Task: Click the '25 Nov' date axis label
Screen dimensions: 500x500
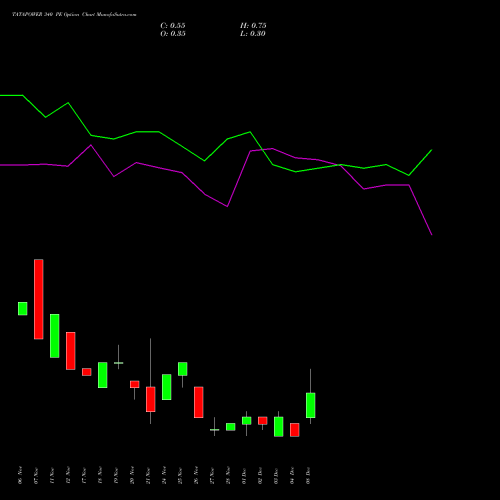Action: click(180, 475)
